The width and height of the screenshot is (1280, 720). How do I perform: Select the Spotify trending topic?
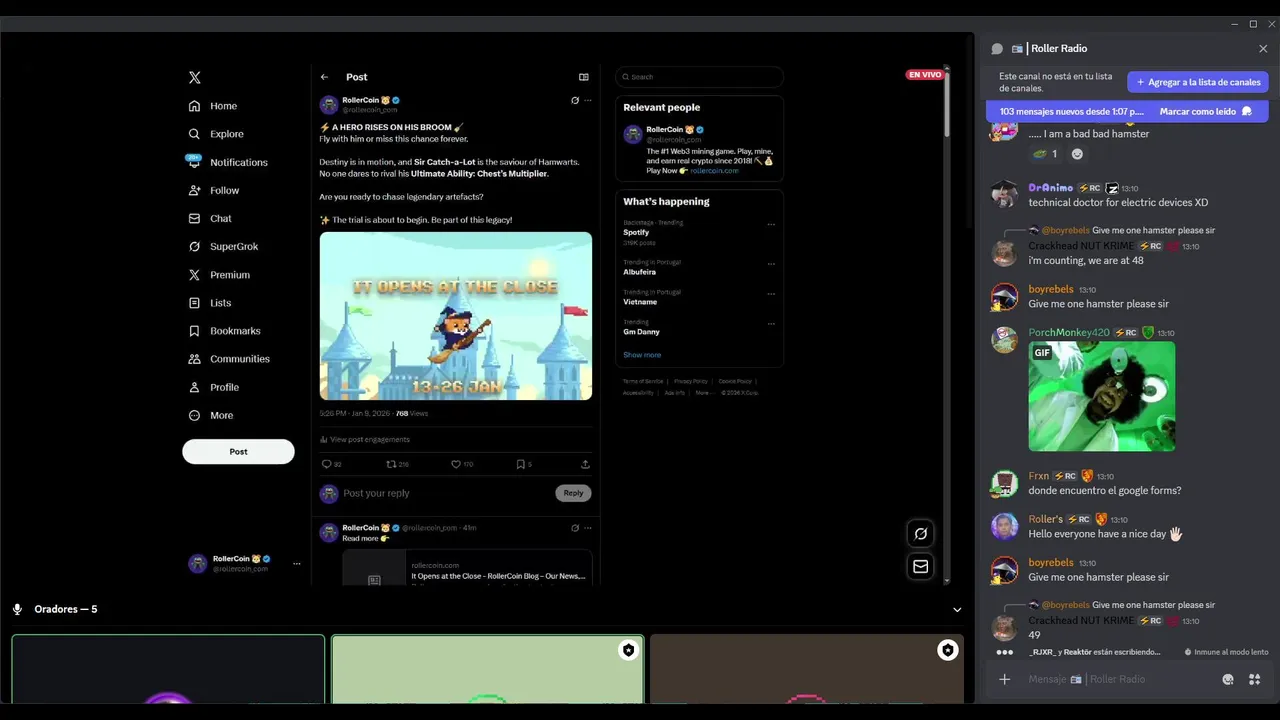[636, 232]
